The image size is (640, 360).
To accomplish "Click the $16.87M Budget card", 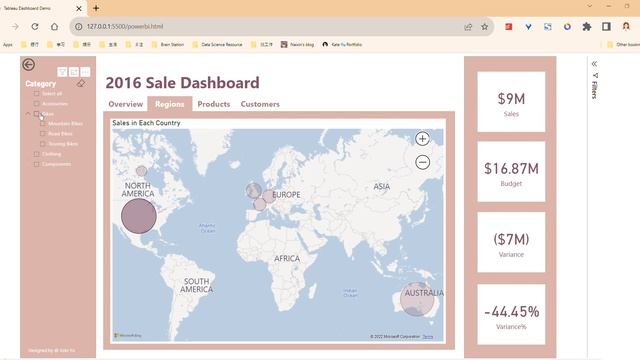I will click(511, 172).
